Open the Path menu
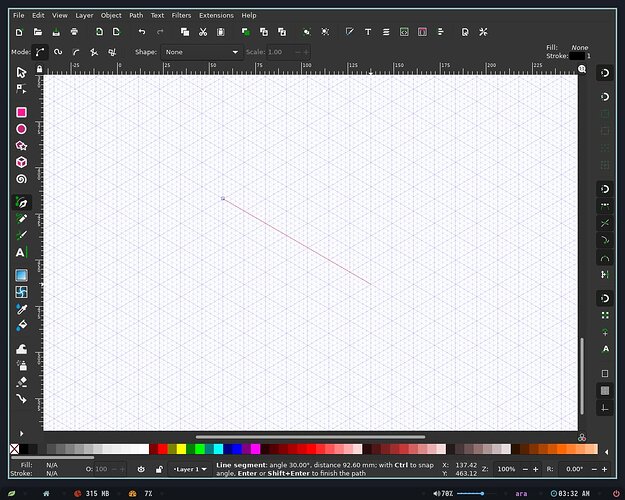Viewport: 625px width, 500px height. point(136,16)
